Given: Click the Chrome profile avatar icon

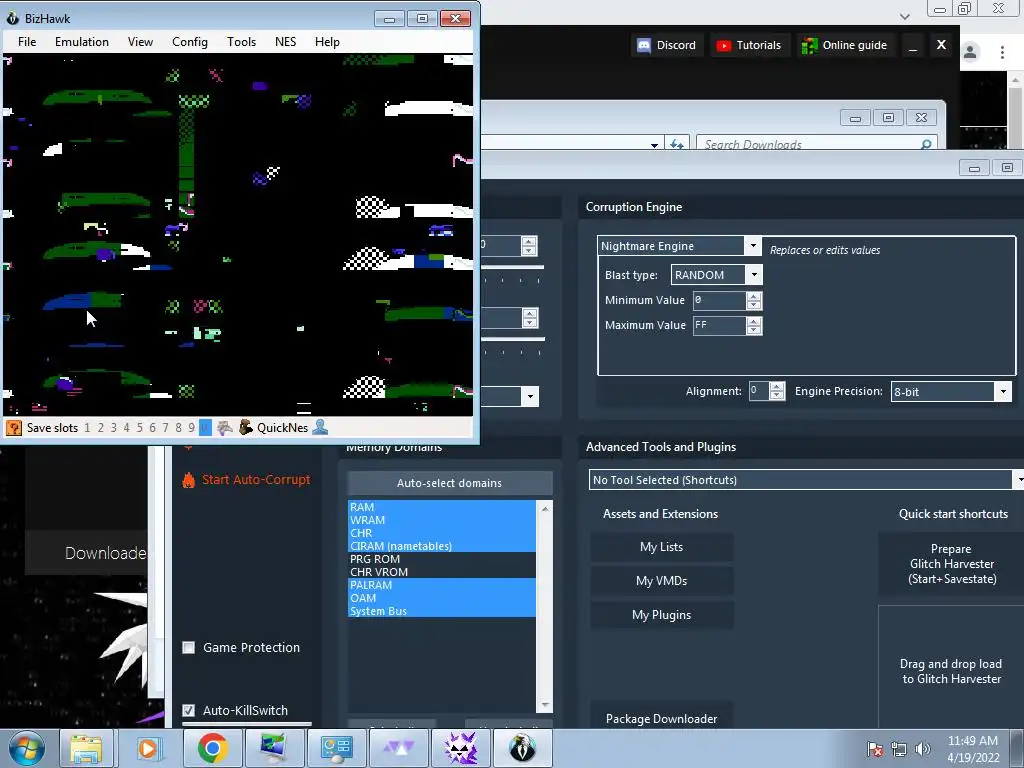Looking at the screenshot, I should tap(970, 52).
